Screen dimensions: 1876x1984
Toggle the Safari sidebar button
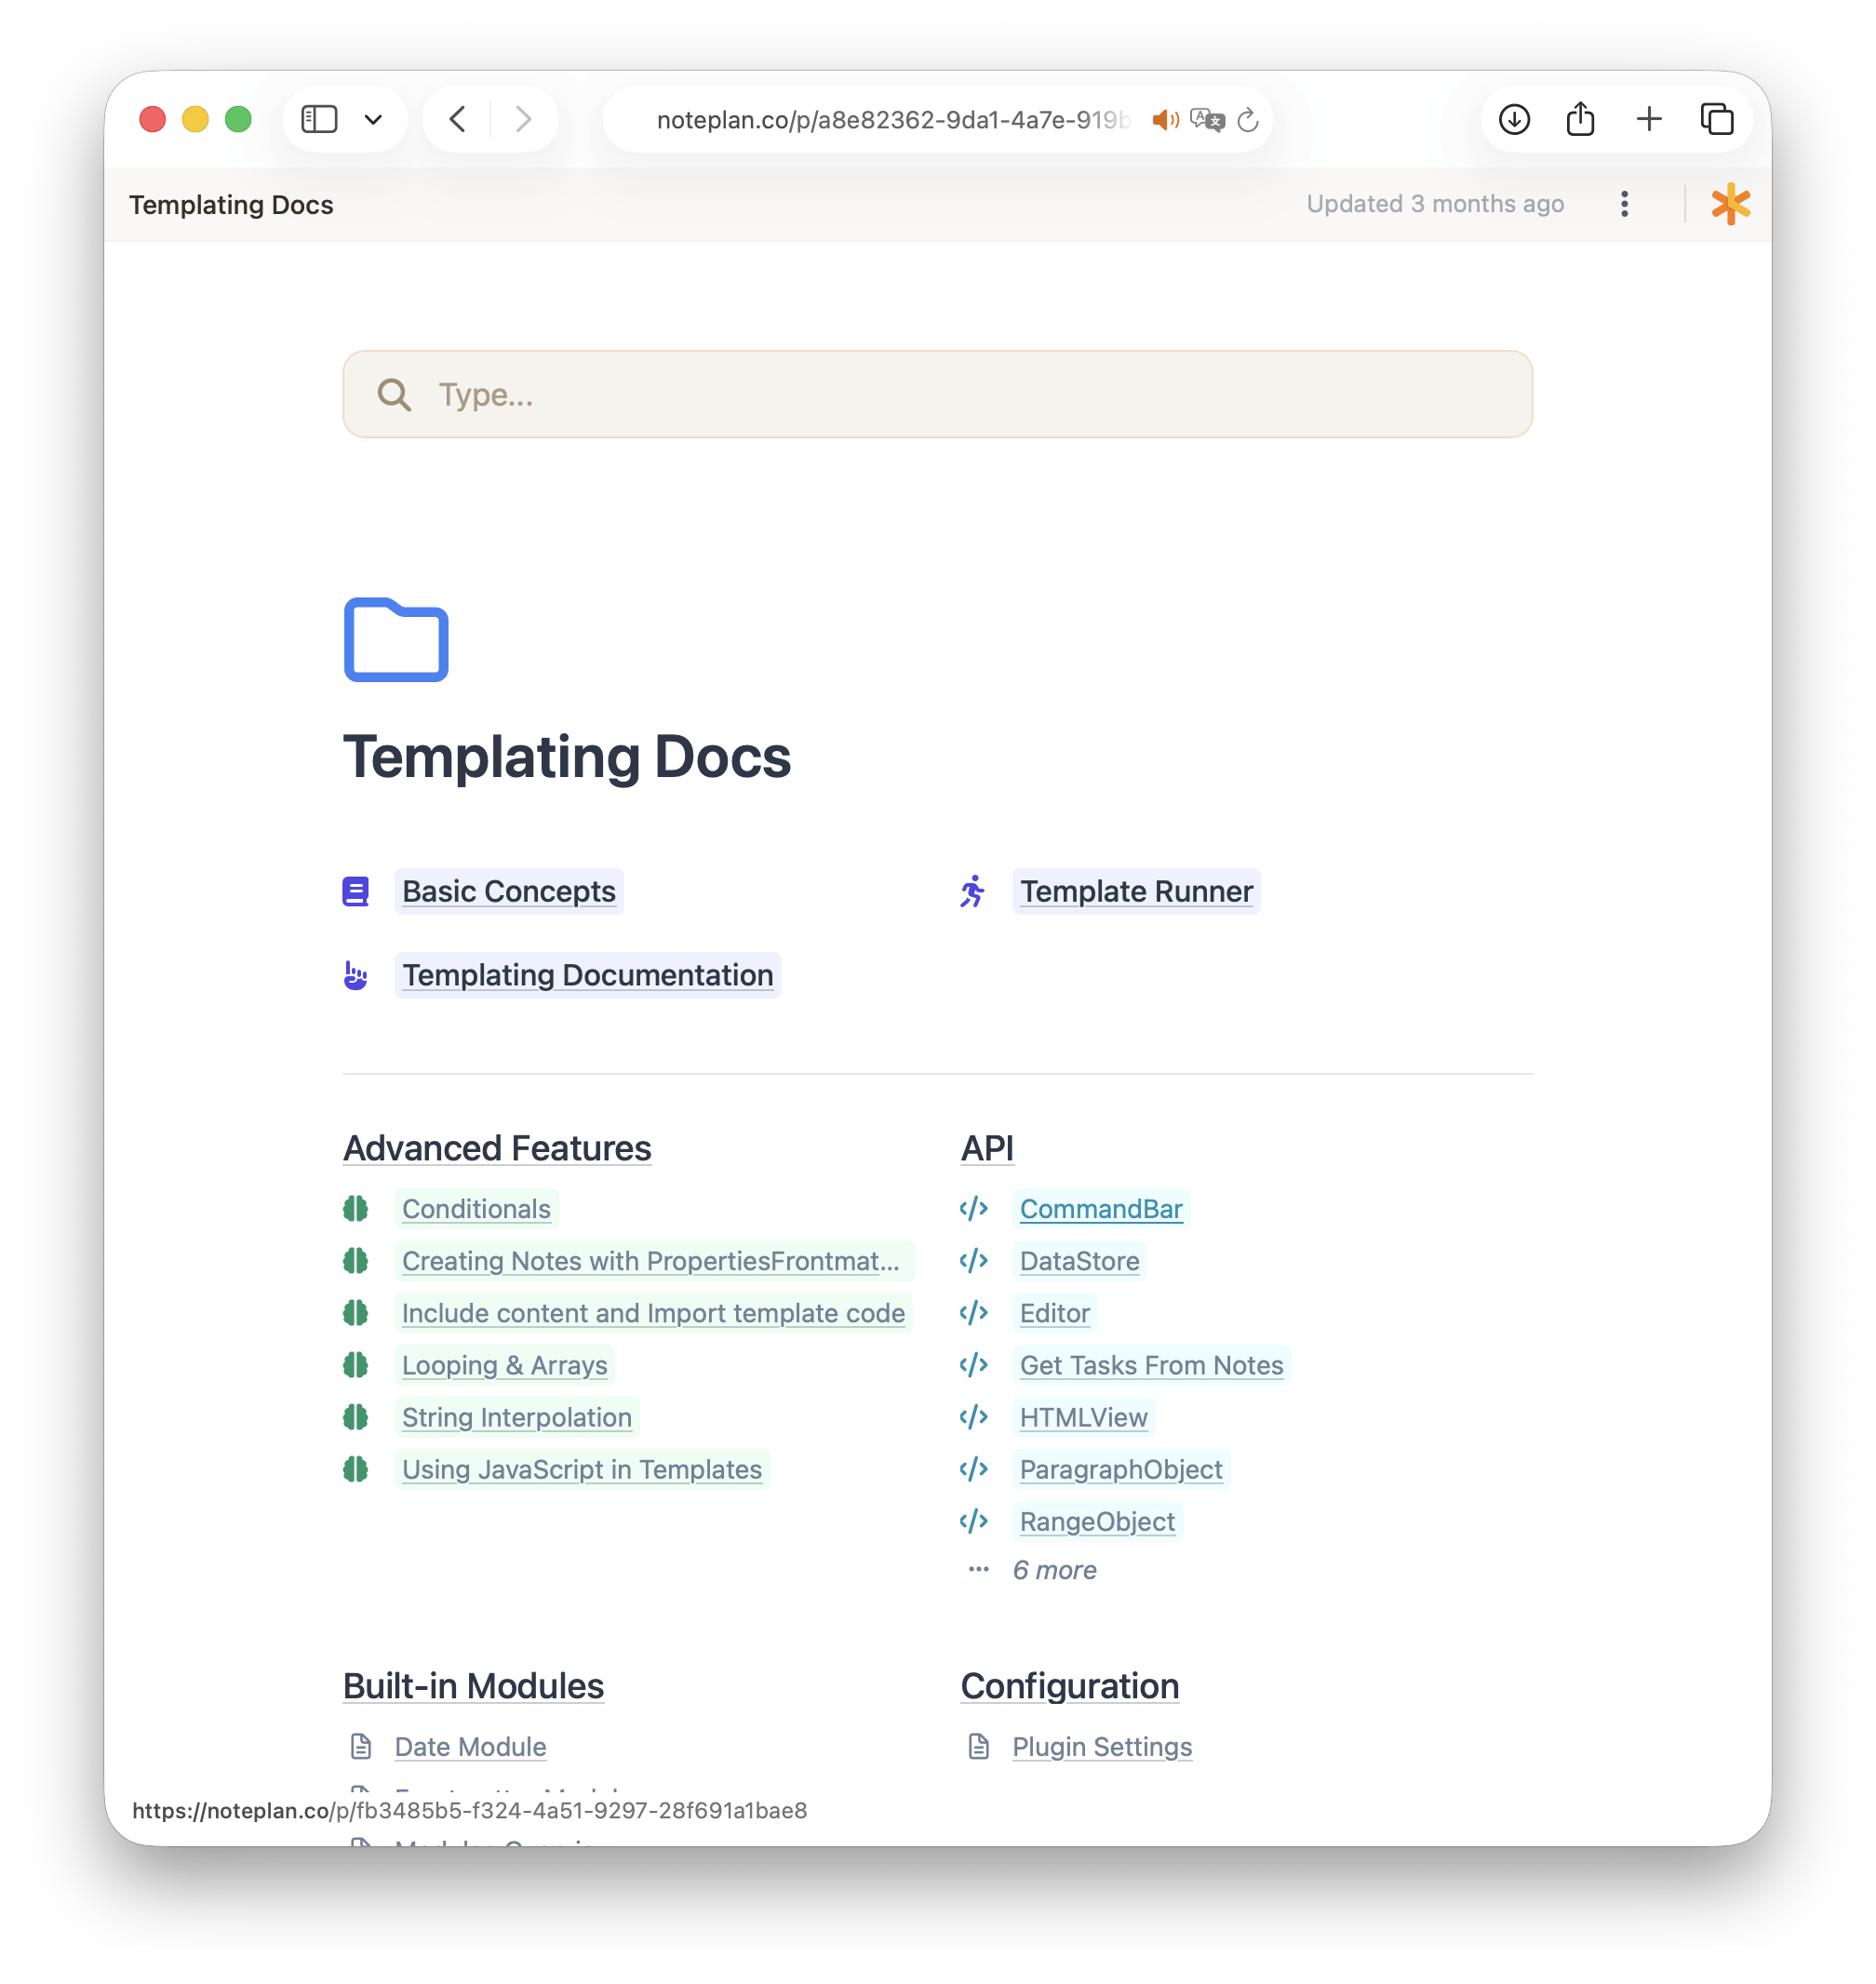point(318,118)
